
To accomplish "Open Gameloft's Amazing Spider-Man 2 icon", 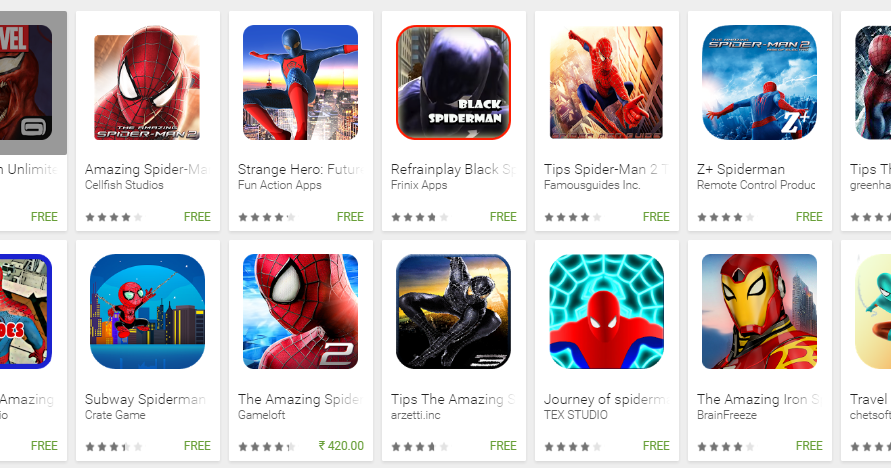I will (x=301, y=311).
